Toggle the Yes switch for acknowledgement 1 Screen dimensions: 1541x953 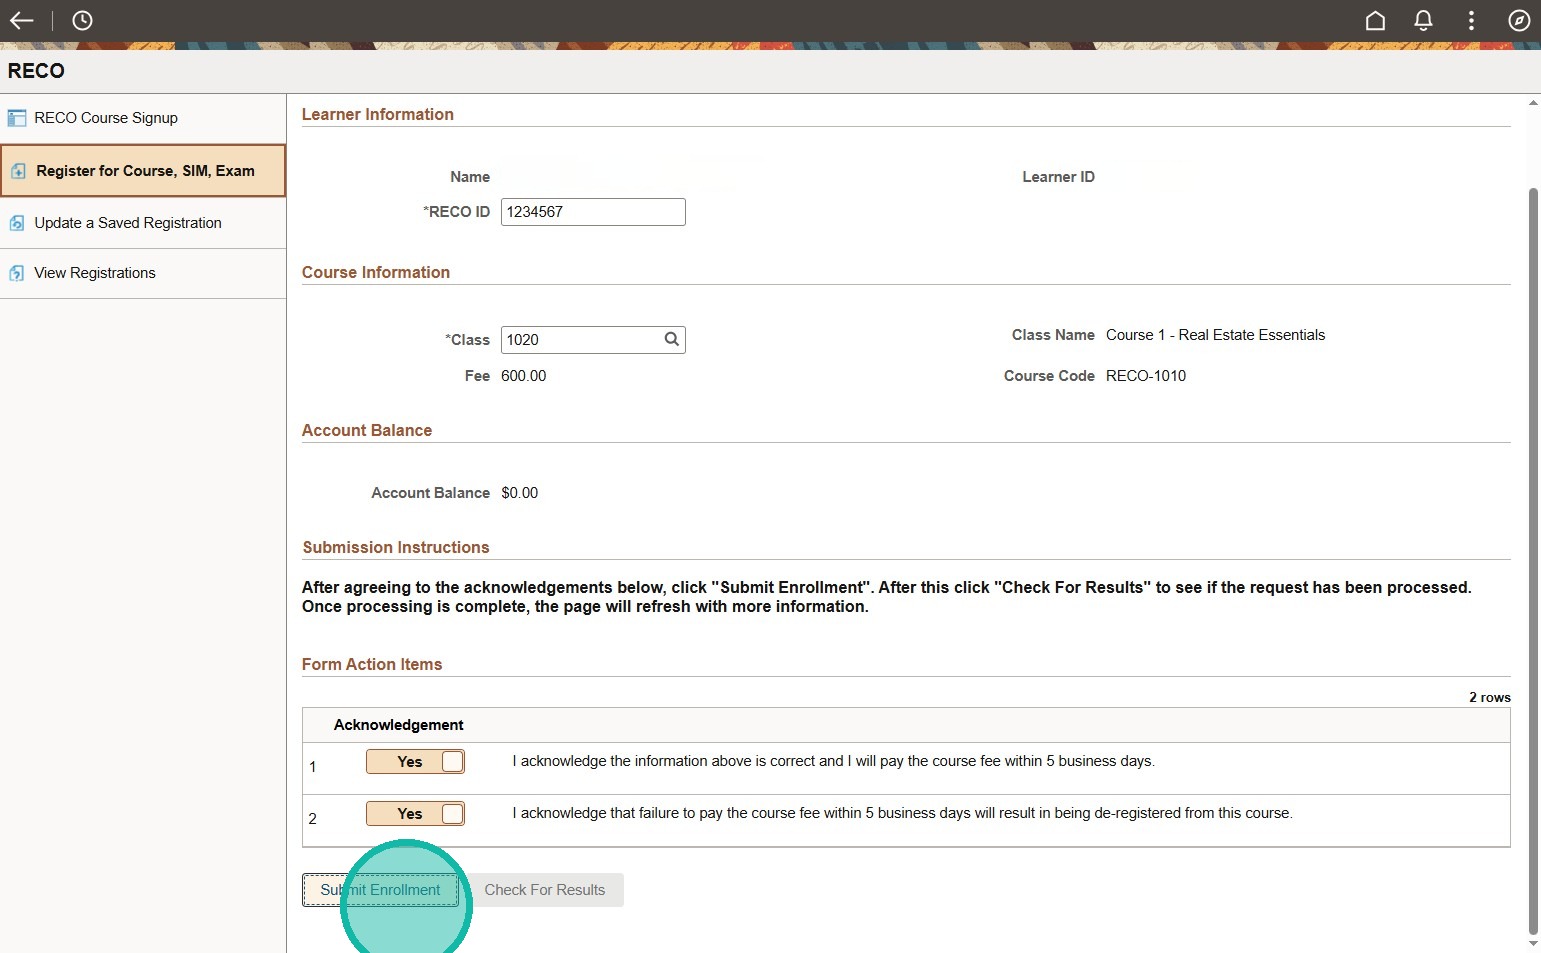415,762
